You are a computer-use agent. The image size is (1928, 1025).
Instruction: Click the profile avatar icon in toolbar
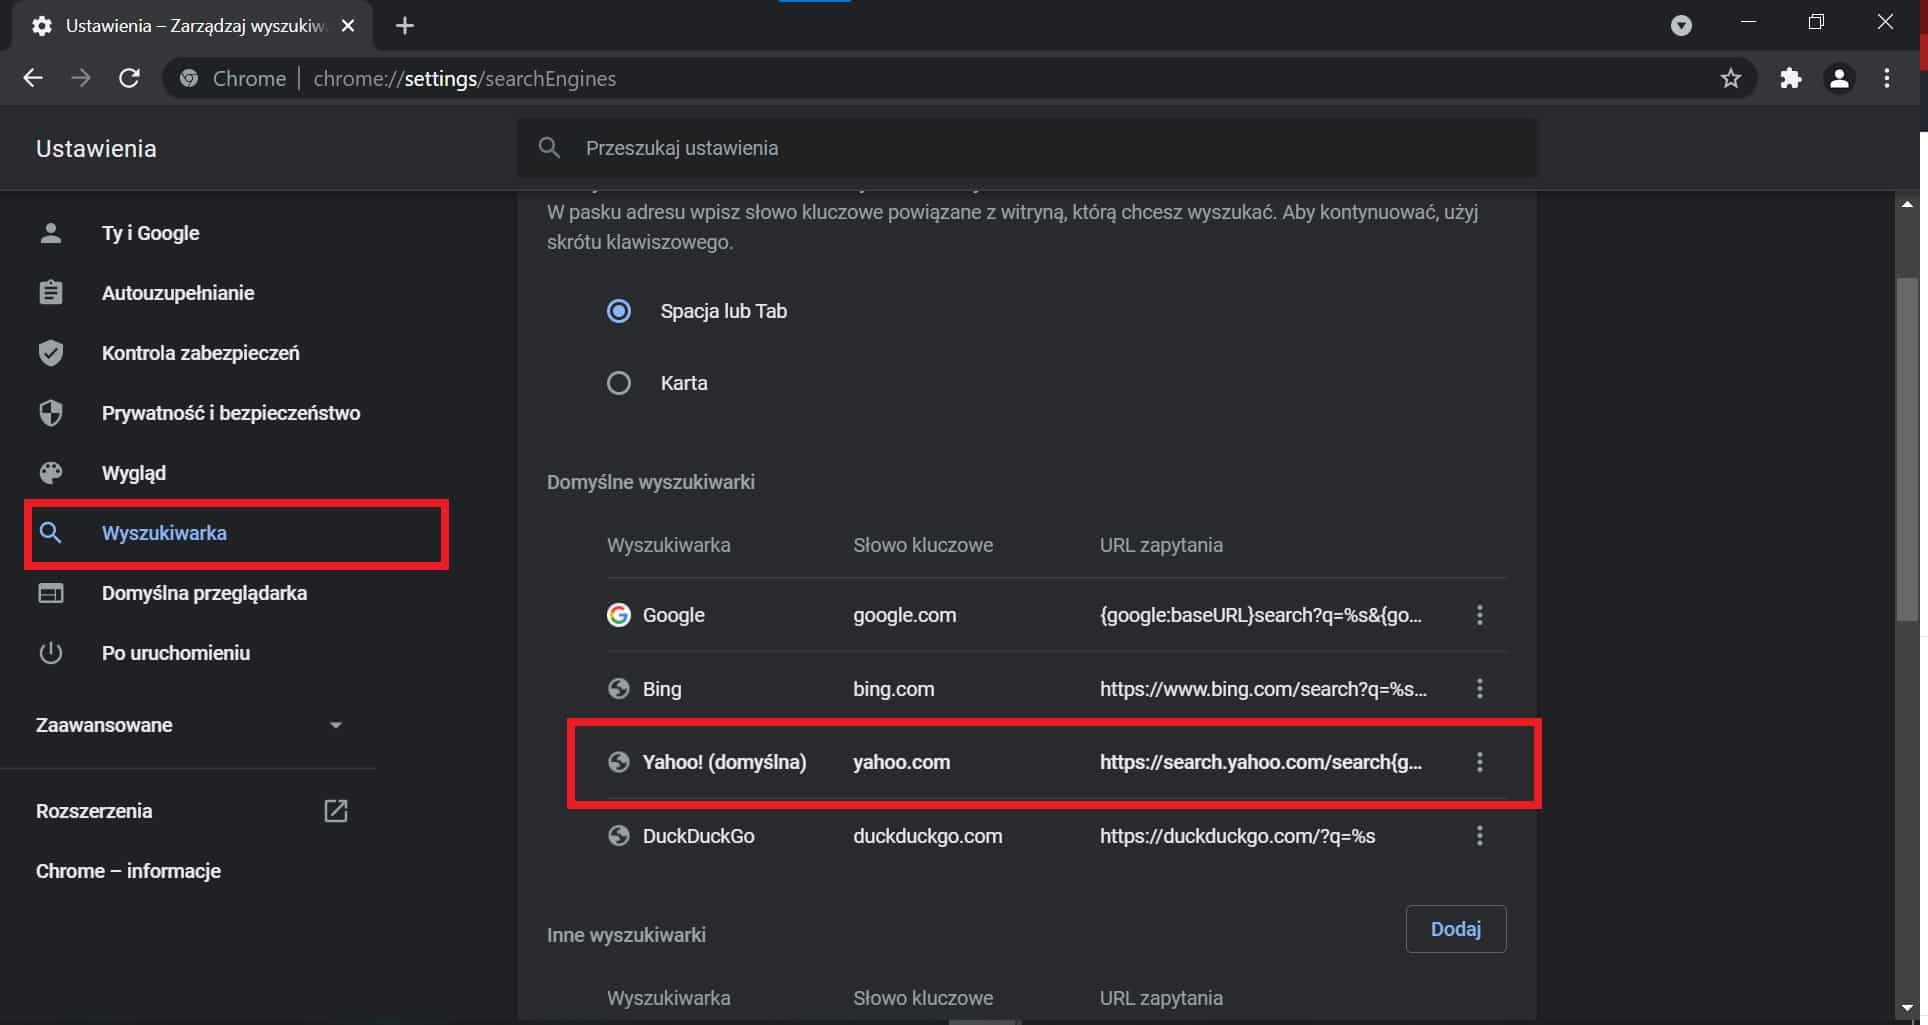(1840, 78)
